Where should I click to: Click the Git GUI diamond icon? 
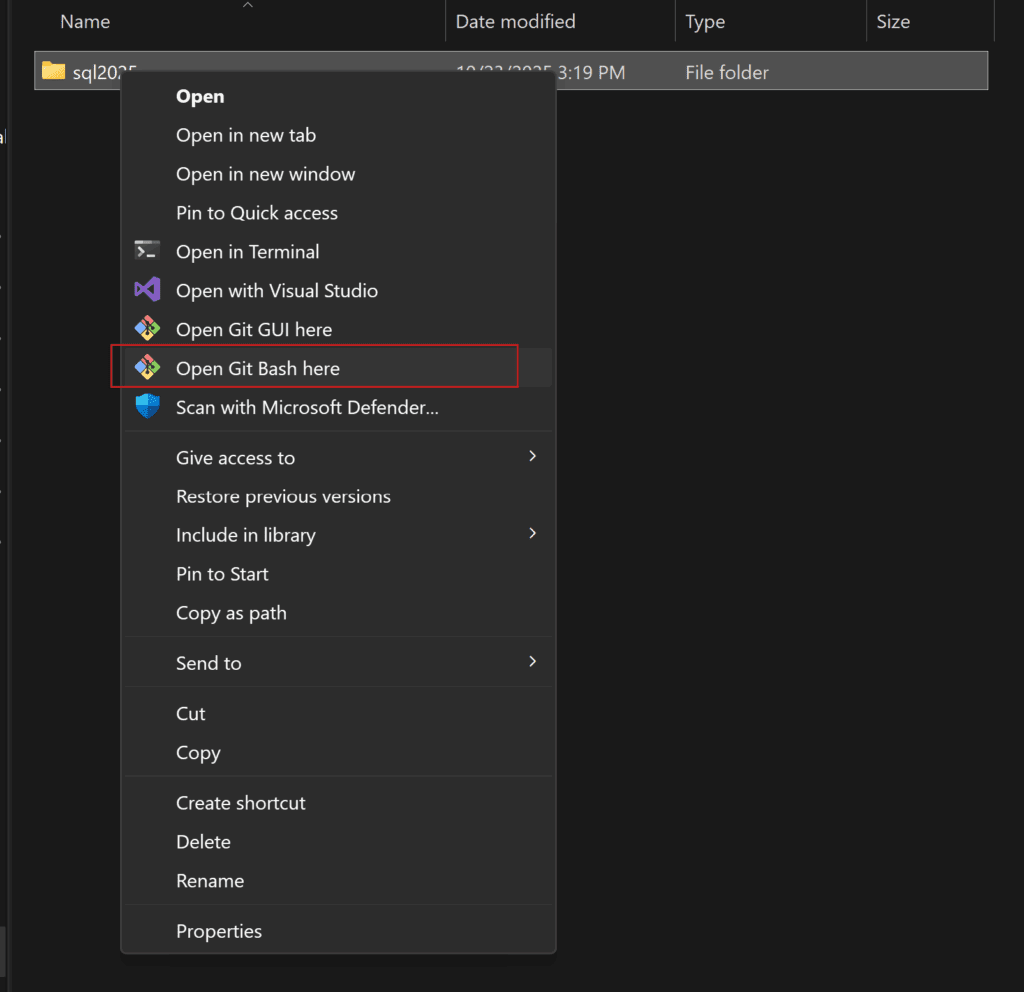coord(146,328)
